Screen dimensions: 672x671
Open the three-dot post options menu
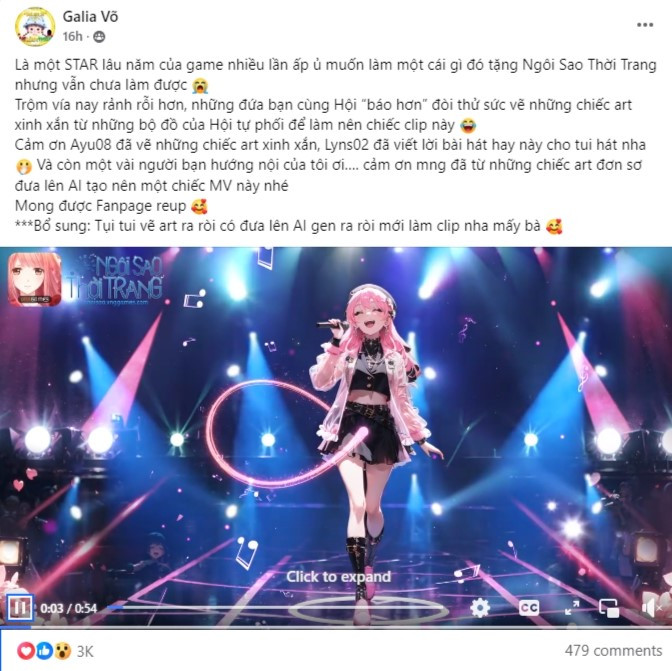pos(645,25)
